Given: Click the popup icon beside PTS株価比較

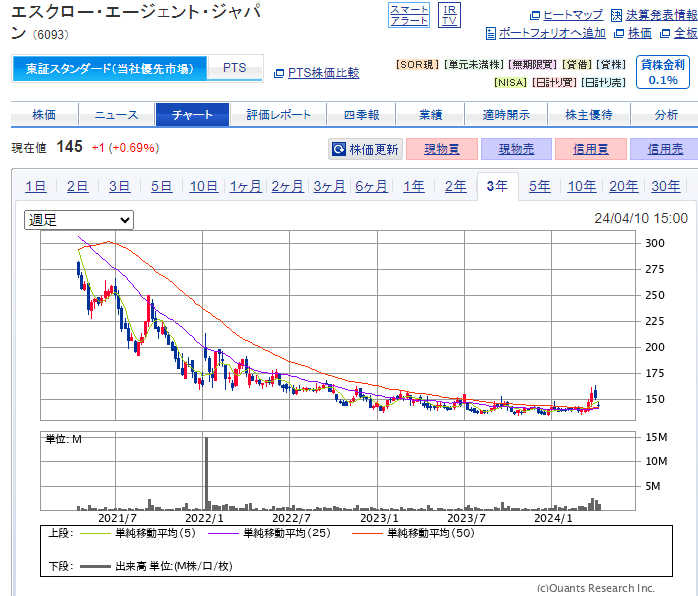Looking at the screenshot, I should (x=279, y=73).
